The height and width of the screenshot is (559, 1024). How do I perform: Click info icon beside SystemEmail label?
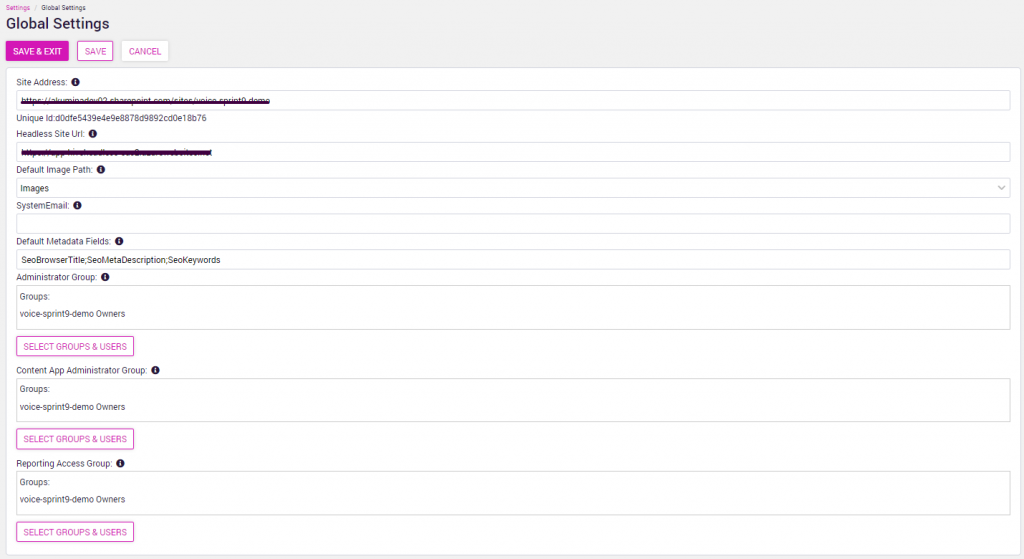(78, 205)
